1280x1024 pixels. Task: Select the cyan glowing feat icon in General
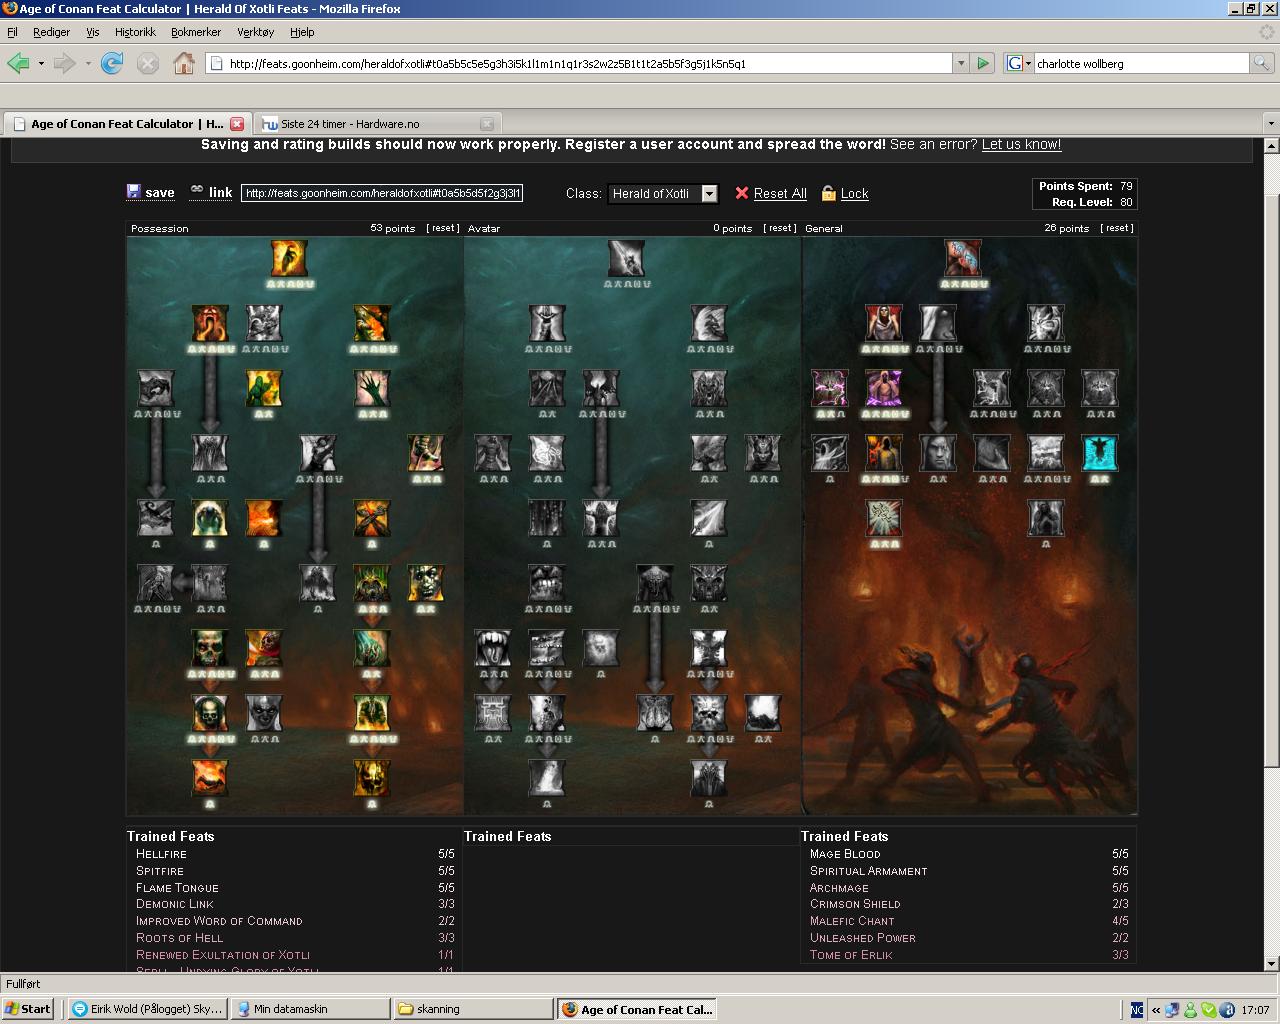tap(1100, 453)
